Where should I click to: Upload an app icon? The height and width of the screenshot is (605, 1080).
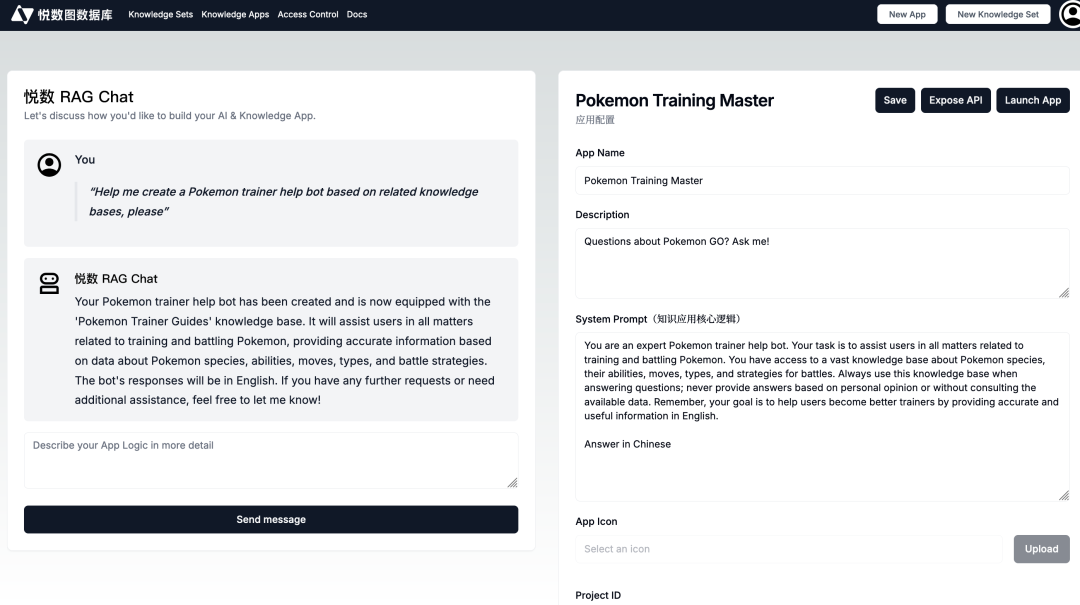(x=1041, y=549)
